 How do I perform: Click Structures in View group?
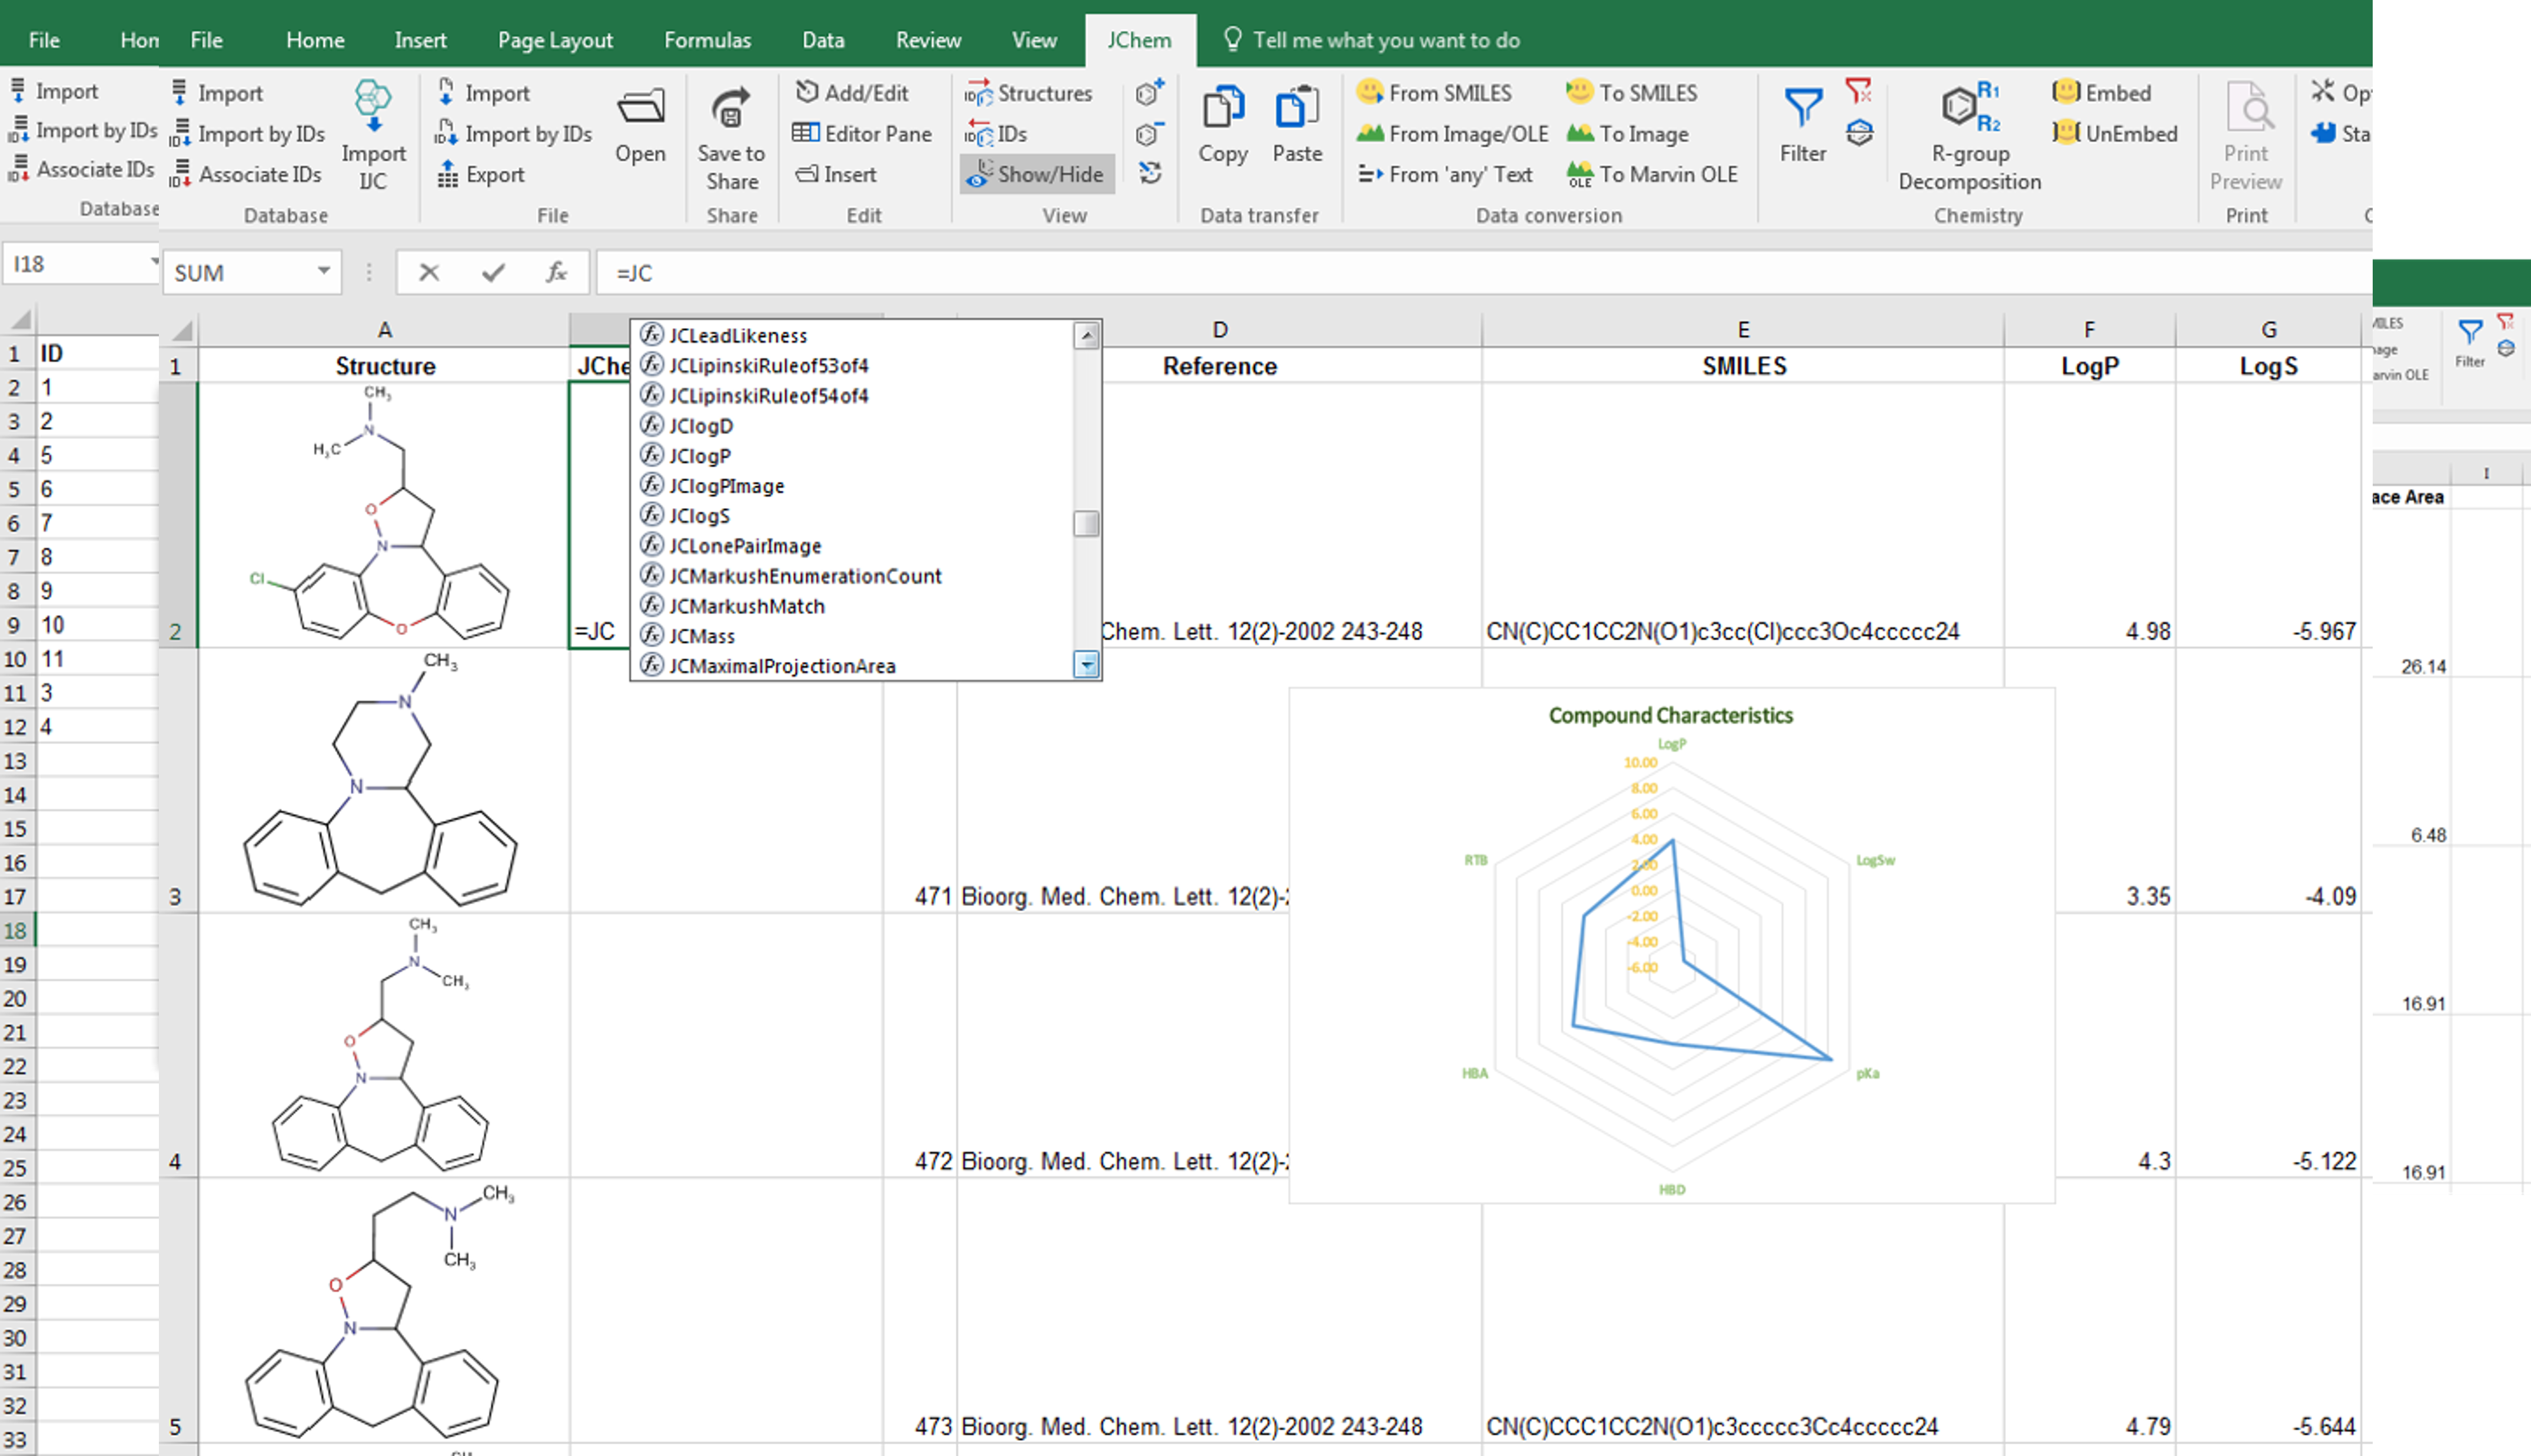1028,93
